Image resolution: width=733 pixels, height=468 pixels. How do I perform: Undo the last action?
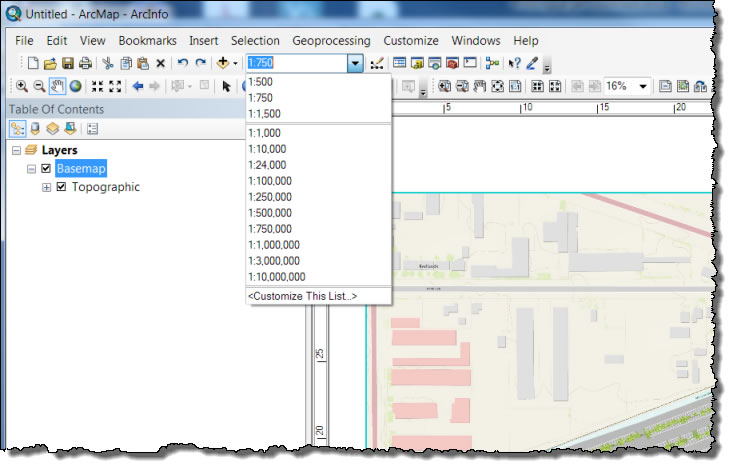click(x=183, y=63)
